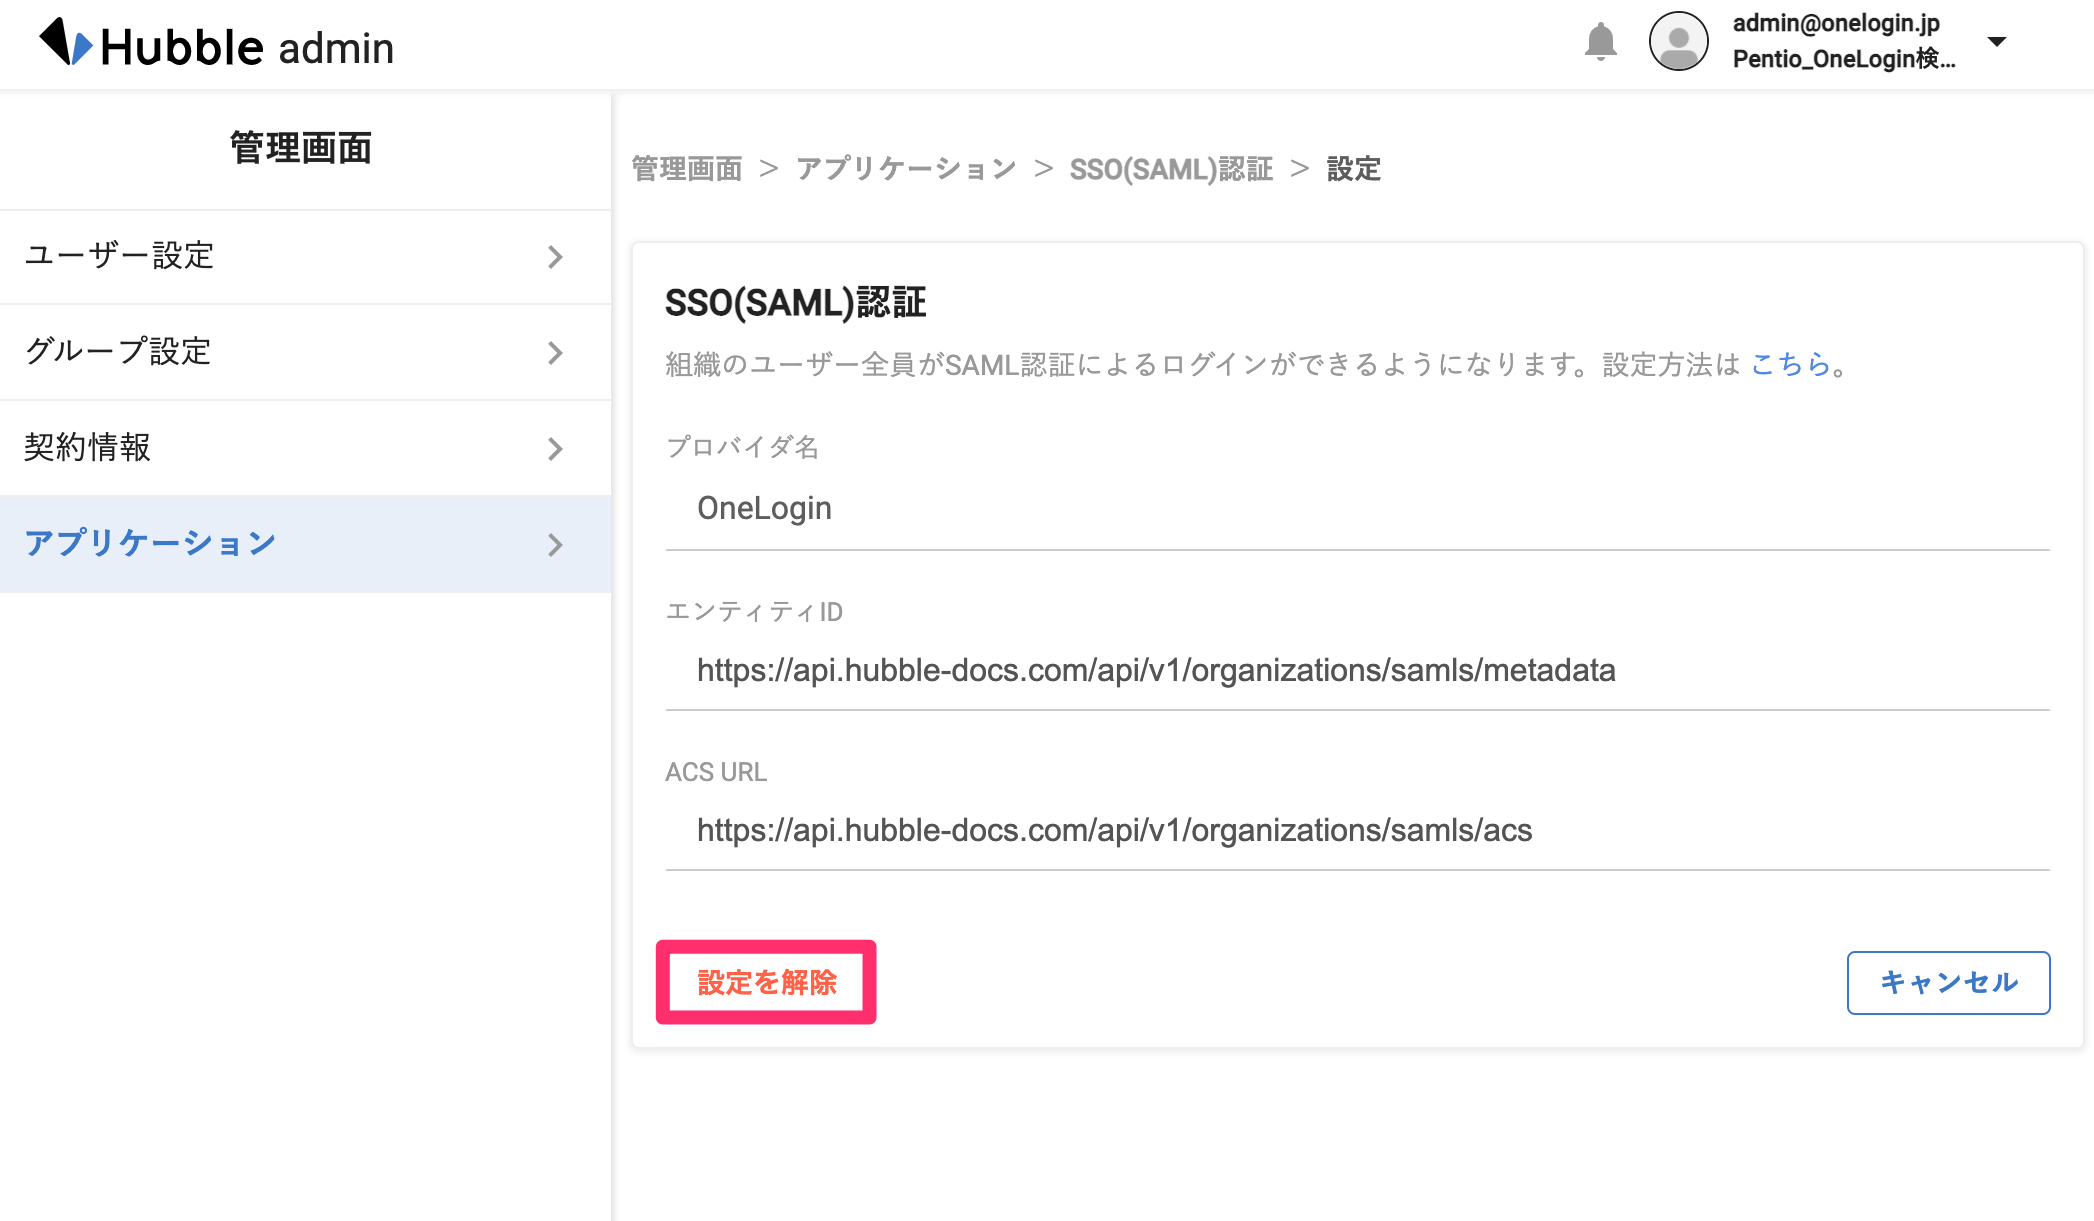Screen dimensions: 2094x1221
Task: Open the こちら setup guide link
Action: point(1790,364)
